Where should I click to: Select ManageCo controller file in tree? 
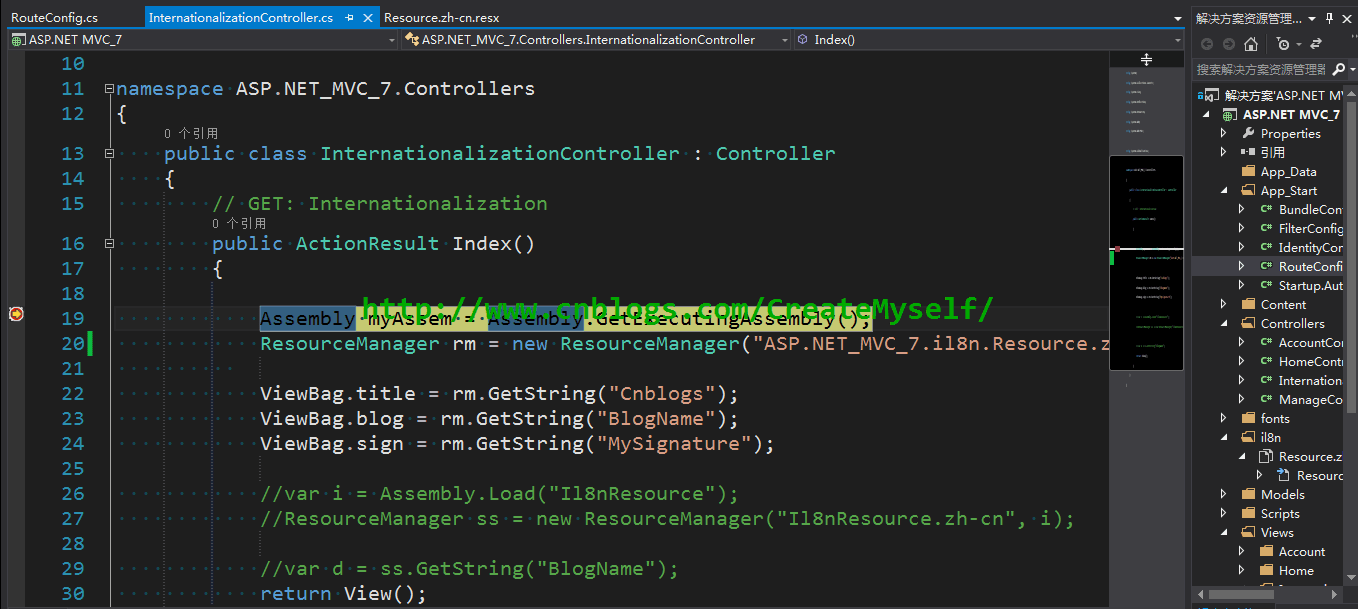click(1310, 399)
